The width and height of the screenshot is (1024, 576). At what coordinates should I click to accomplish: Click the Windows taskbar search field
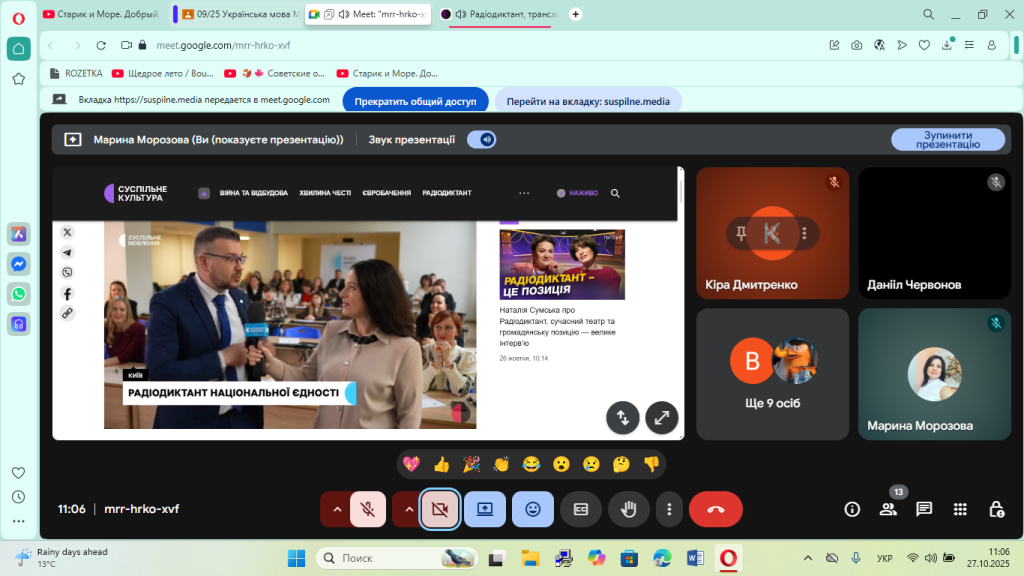pyautogui.click(x=395, y=557)
